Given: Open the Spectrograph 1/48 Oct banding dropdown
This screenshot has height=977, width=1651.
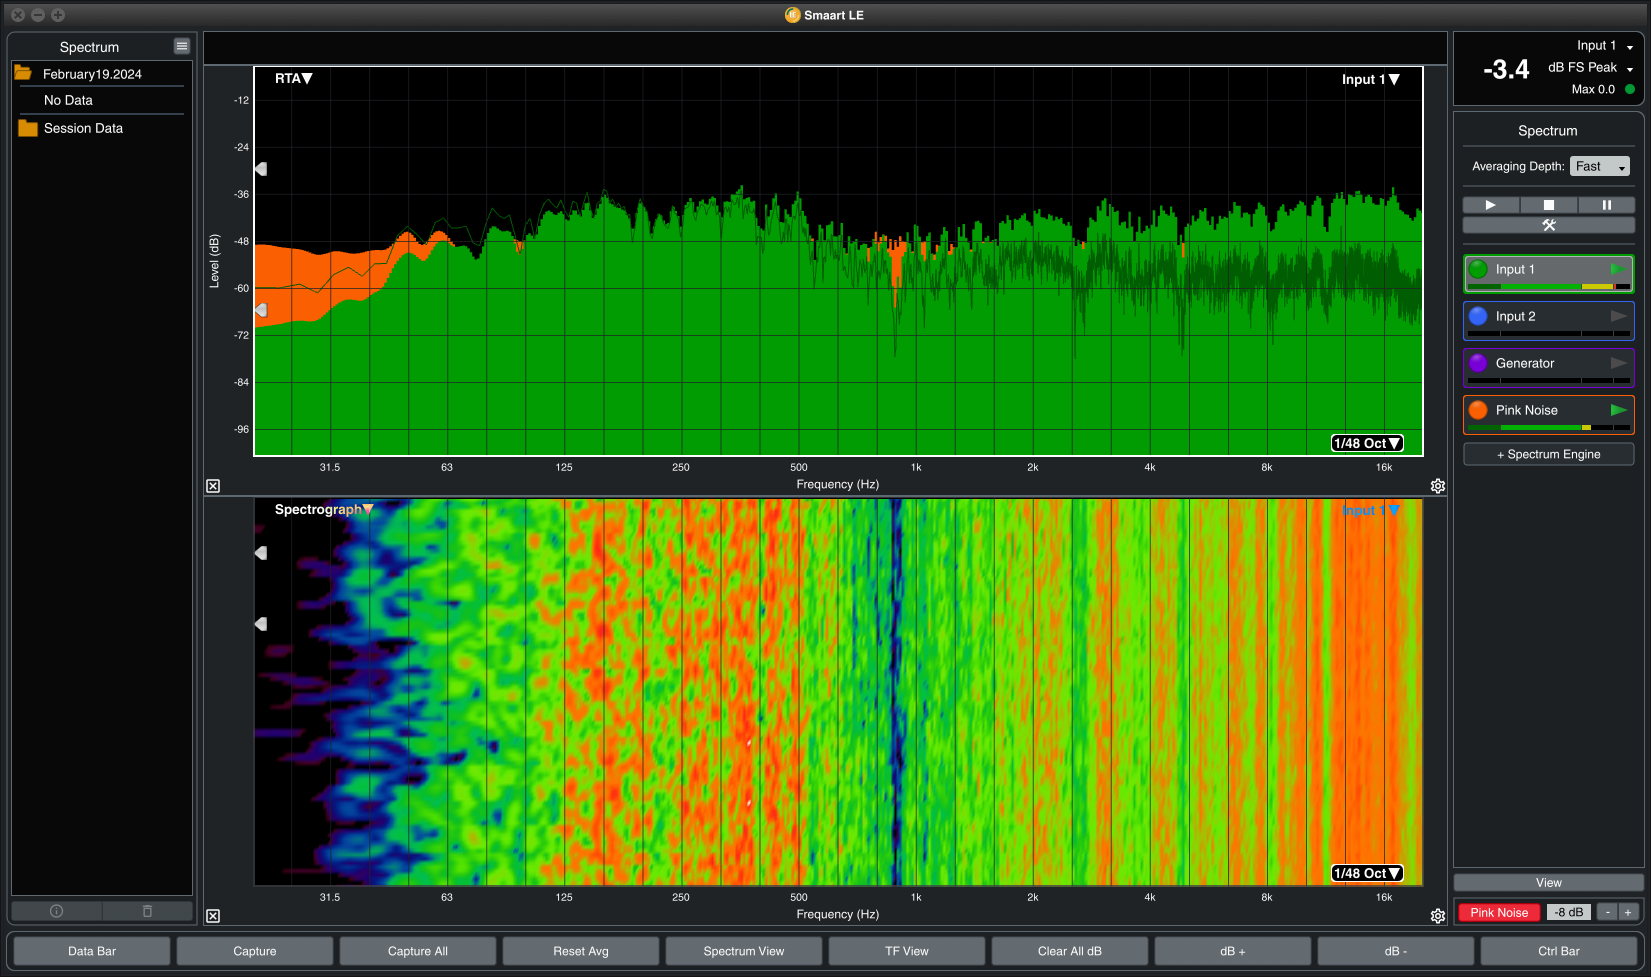Looking at the screenshot, I should coord(1367,873).
